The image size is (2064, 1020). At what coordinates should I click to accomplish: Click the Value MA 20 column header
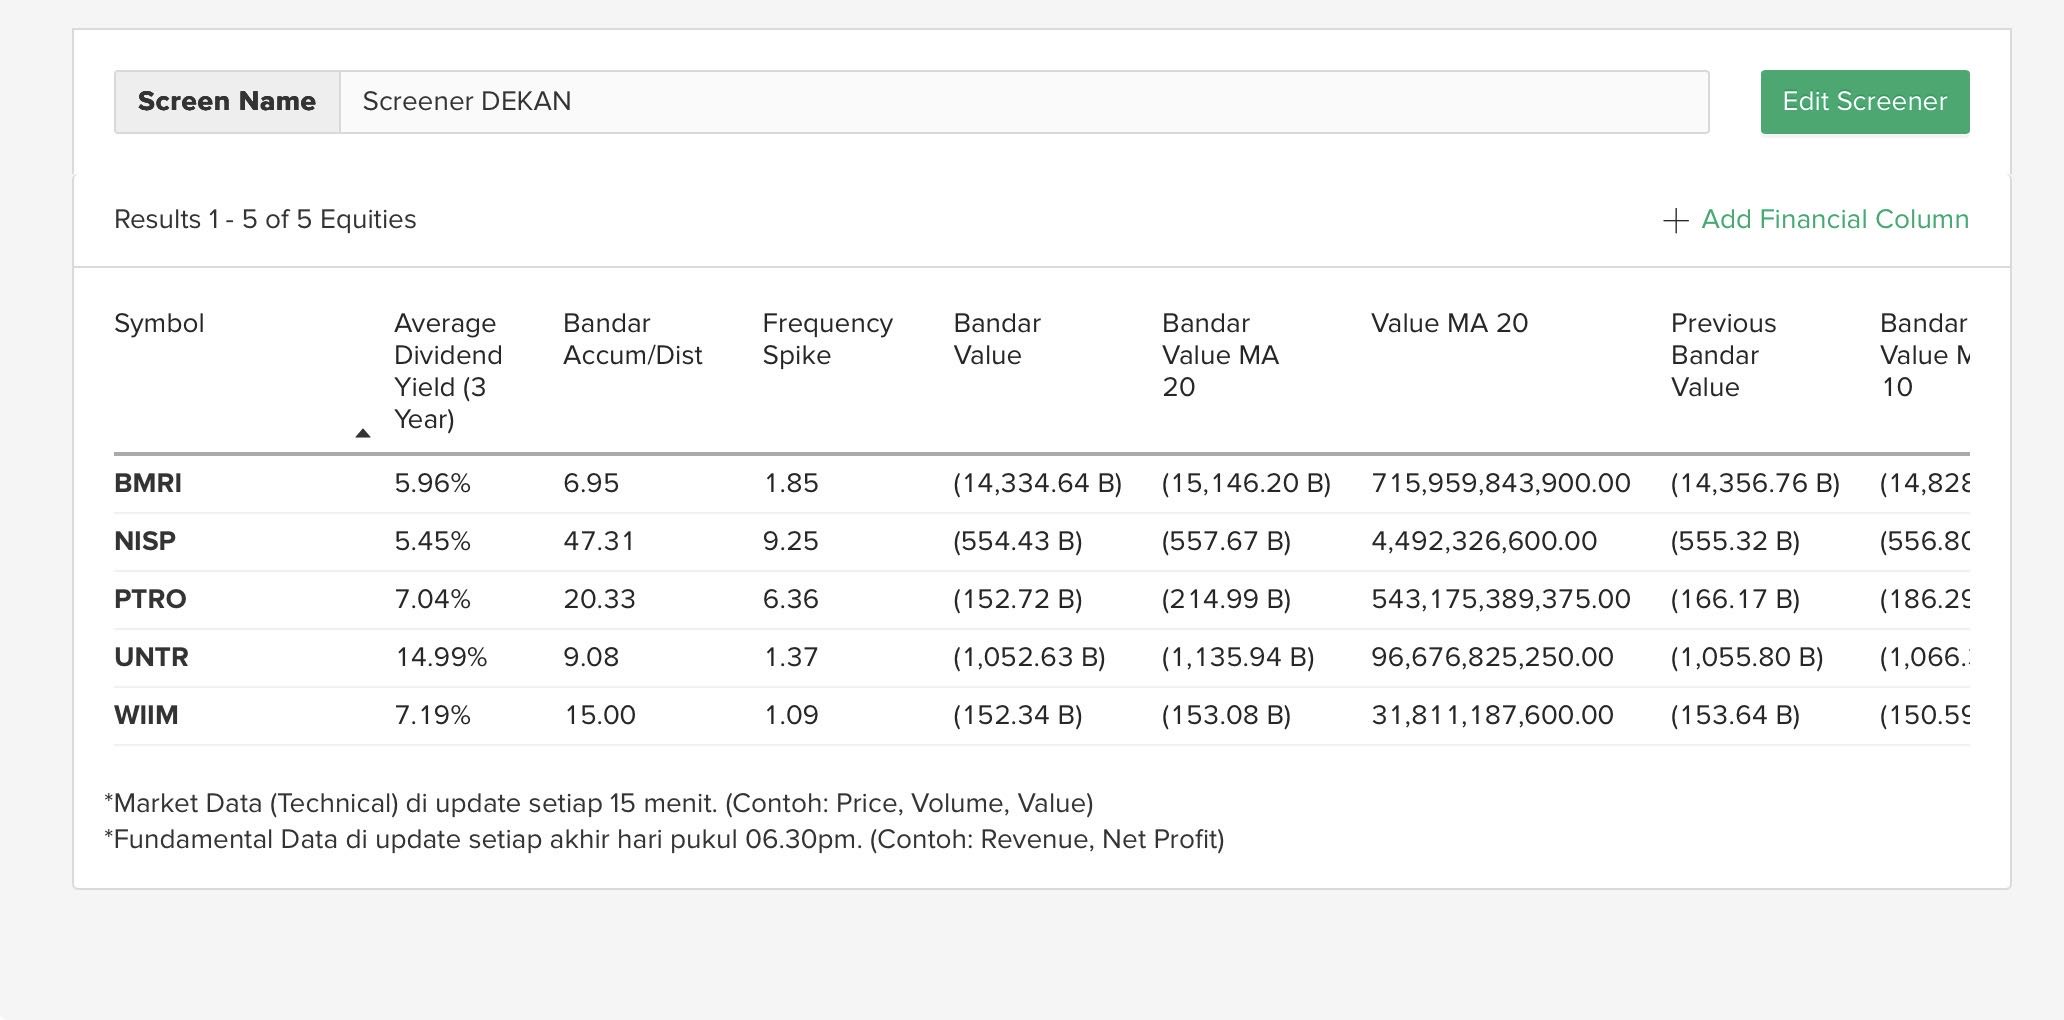(x=1449, y=324)
